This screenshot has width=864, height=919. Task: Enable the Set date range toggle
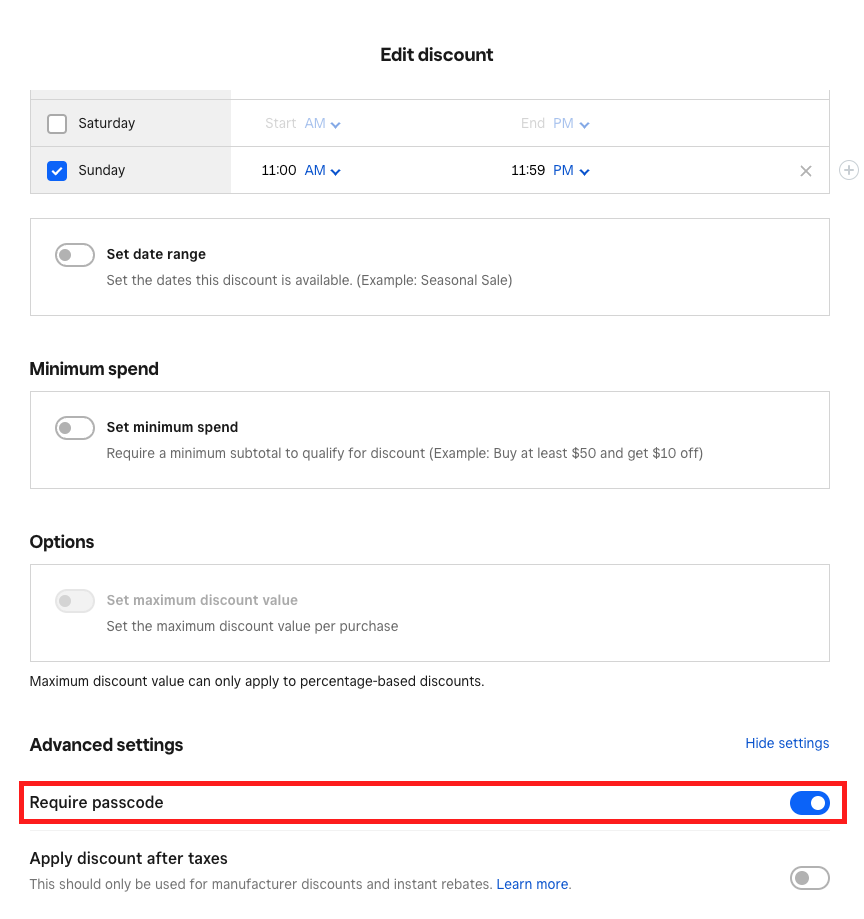pos(75,255)
